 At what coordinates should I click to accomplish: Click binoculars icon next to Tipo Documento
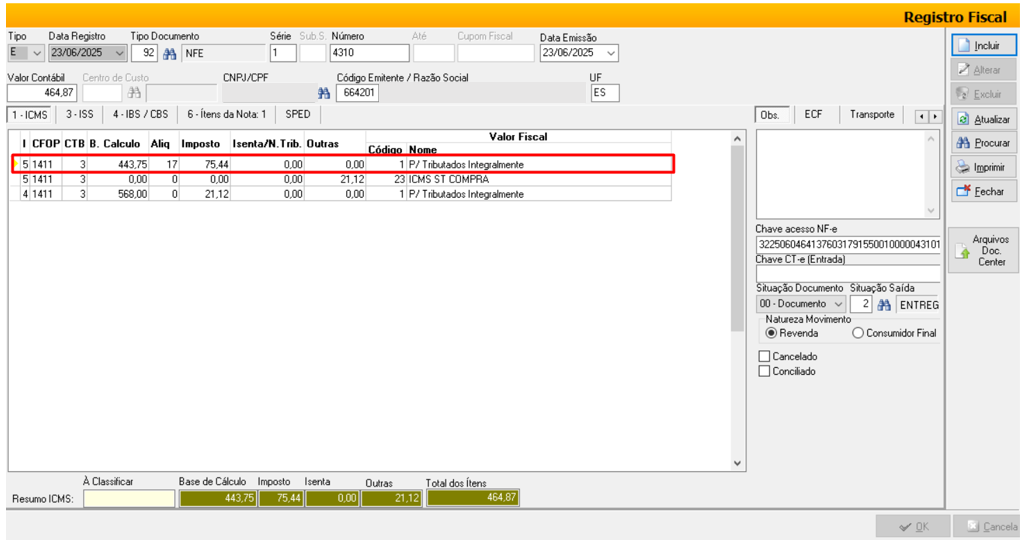click(169, 53)
